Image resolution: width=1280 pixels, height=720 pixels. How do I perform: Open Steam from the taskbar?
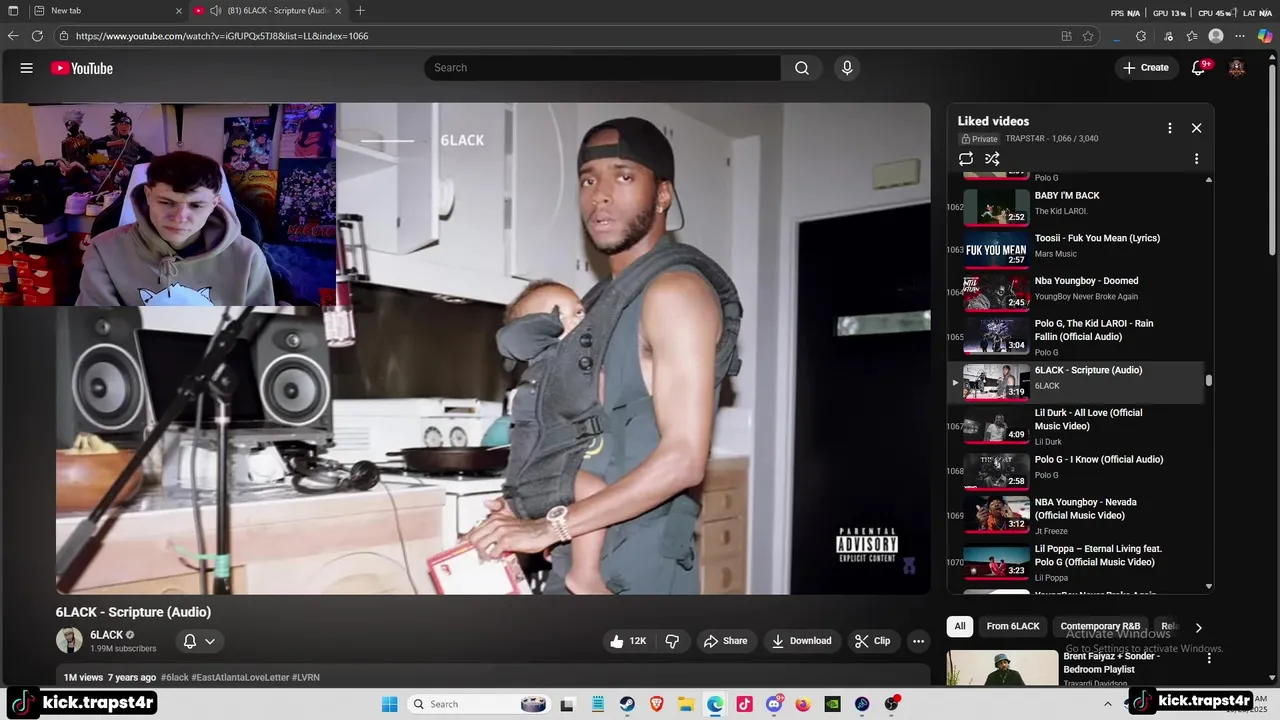tap(627, 704)
